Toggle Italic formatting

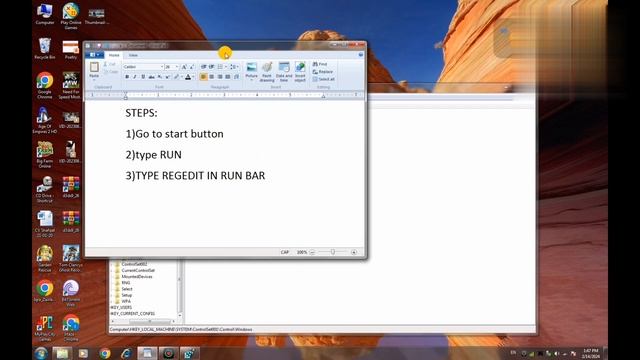pos(135,77)
